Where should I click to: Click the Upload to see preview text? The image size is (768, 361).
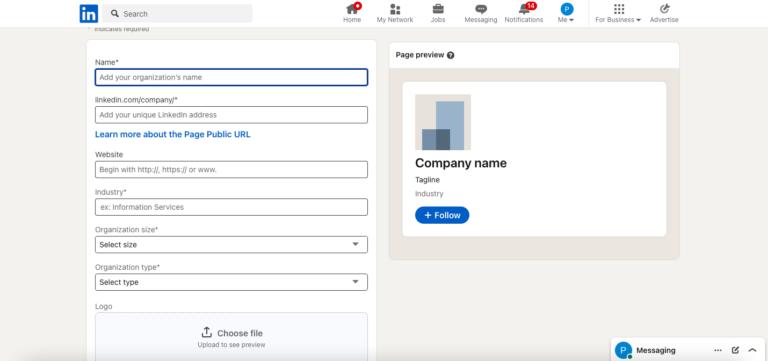click(x=231, y=345)
